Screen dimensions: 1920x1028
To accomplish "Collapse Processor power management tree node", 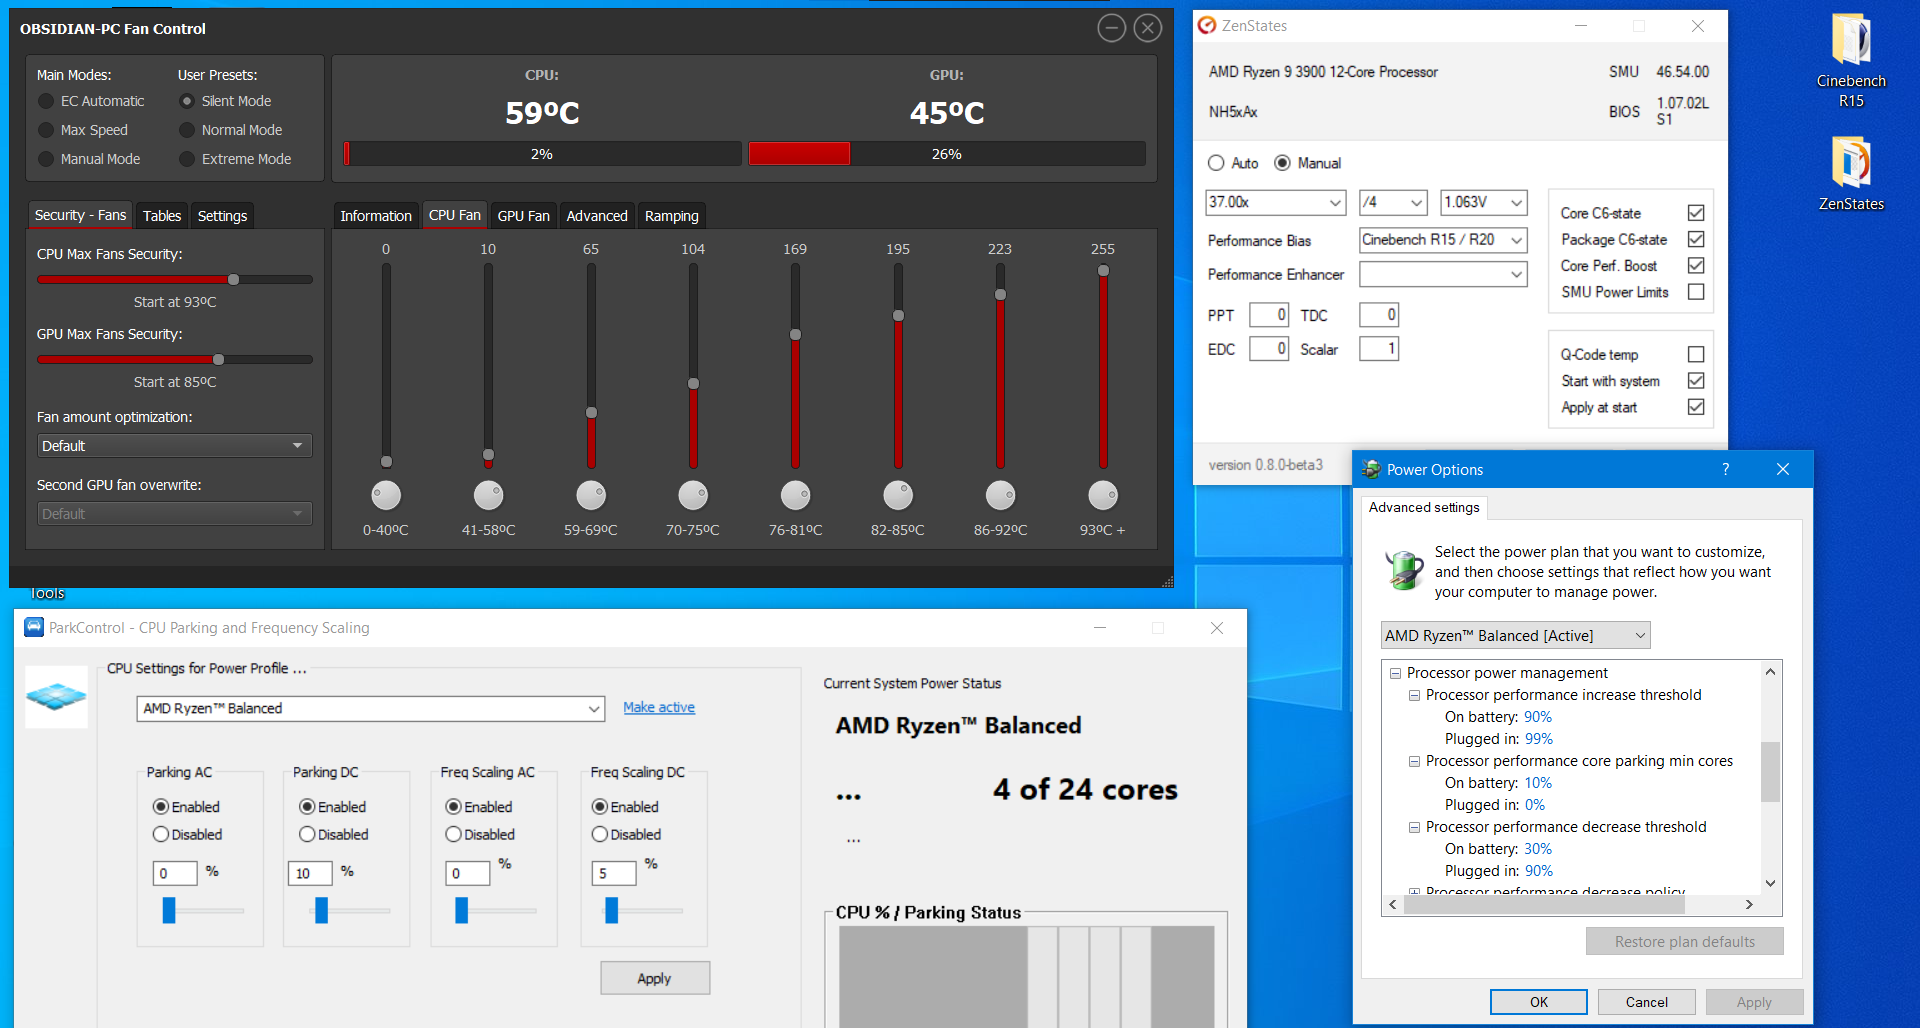I will pos(1395,673).
